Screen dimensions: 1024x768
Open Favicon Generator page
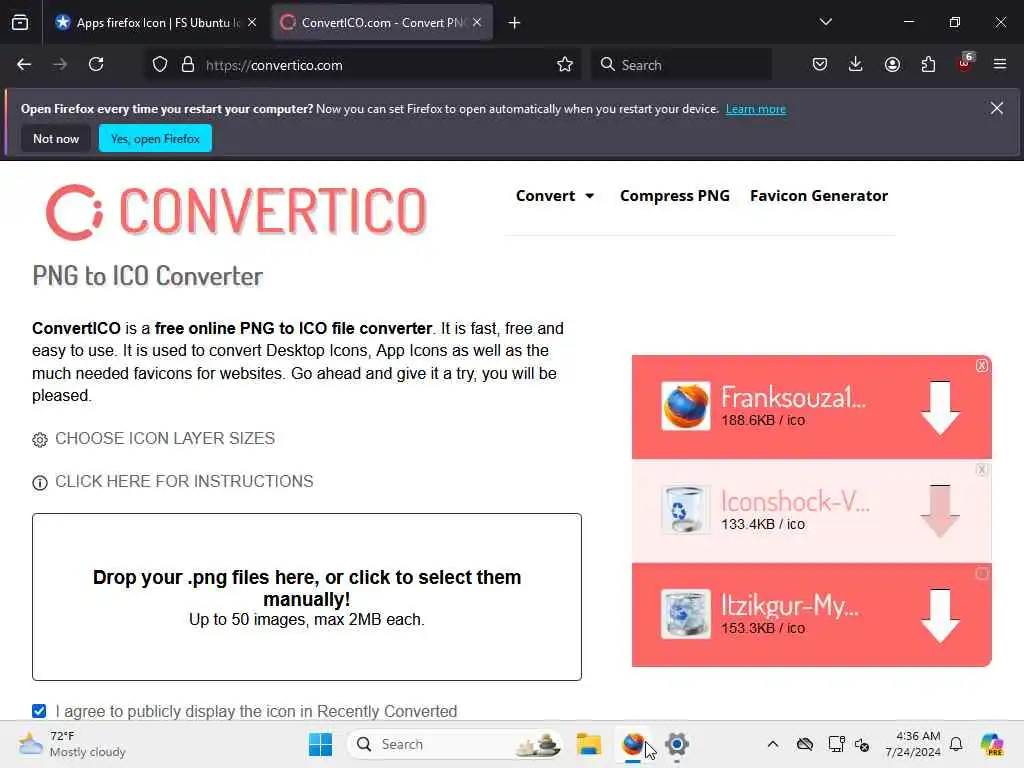(x=819, y=196)
